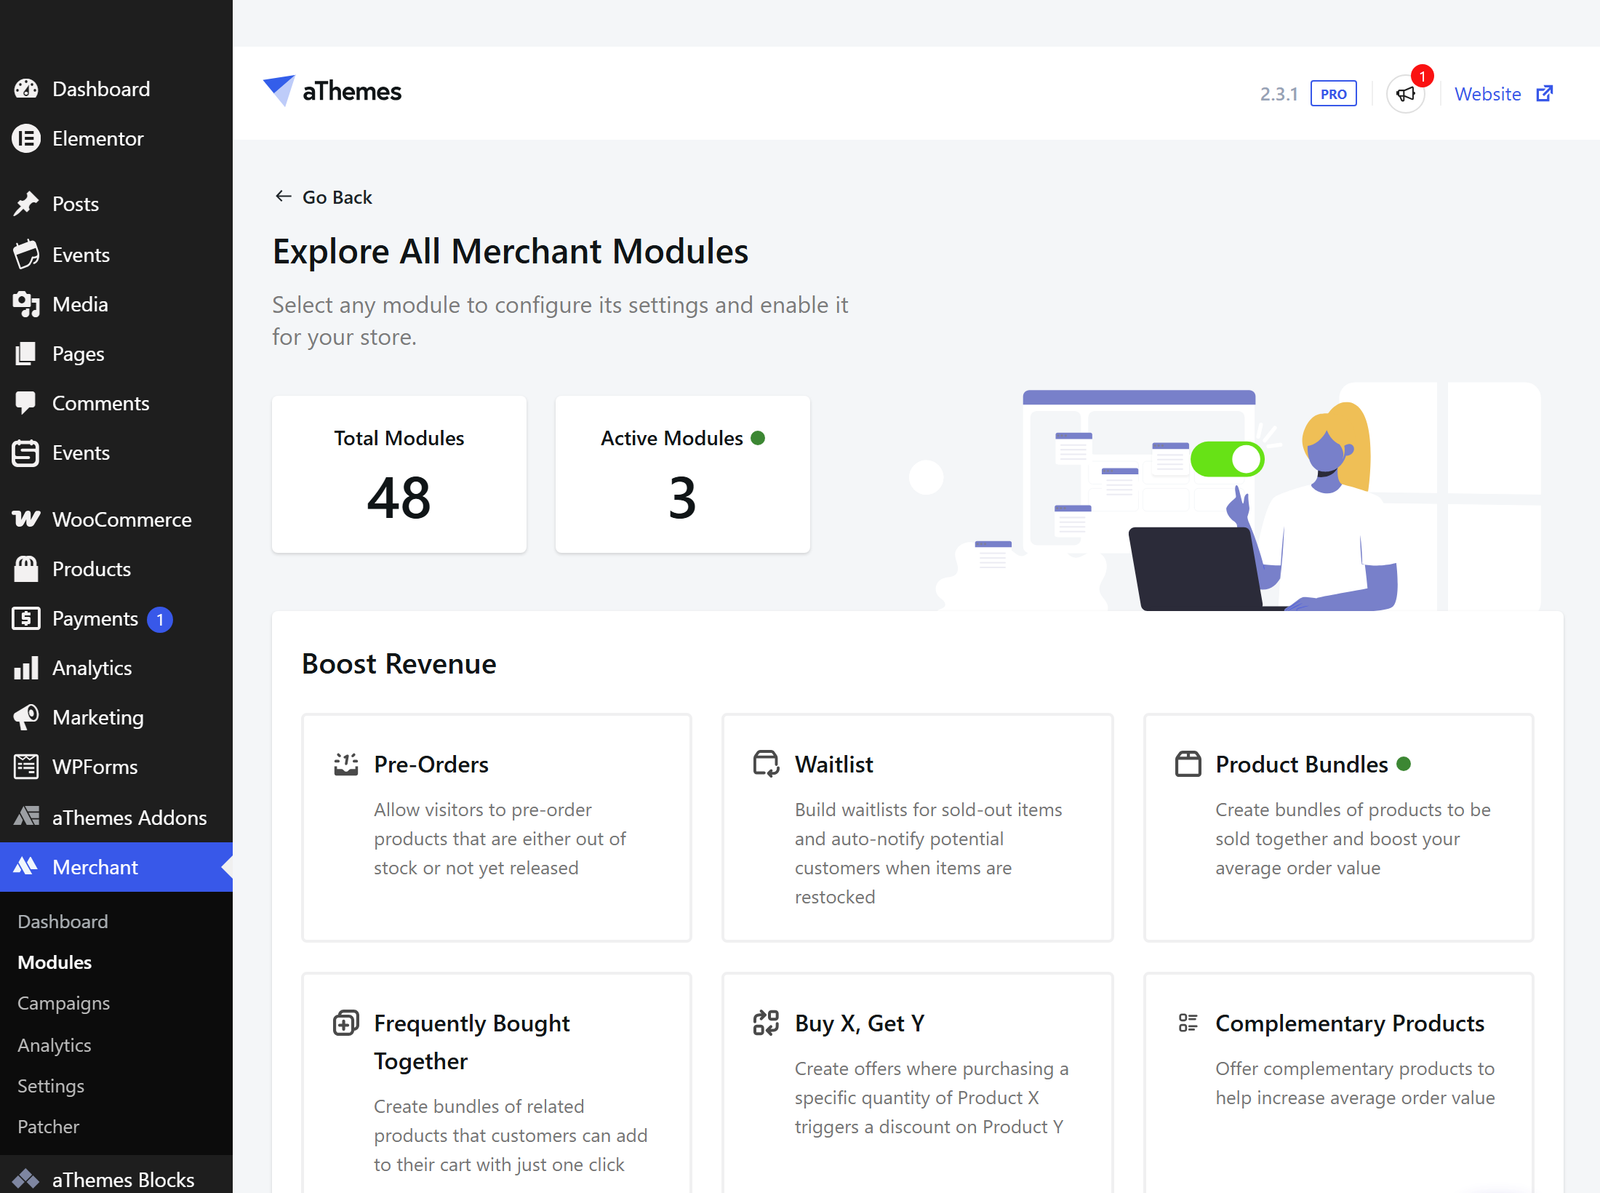Click the Total Modules stat card
The width and height of the screenshot is (1600, 1193).
[399, 474]
